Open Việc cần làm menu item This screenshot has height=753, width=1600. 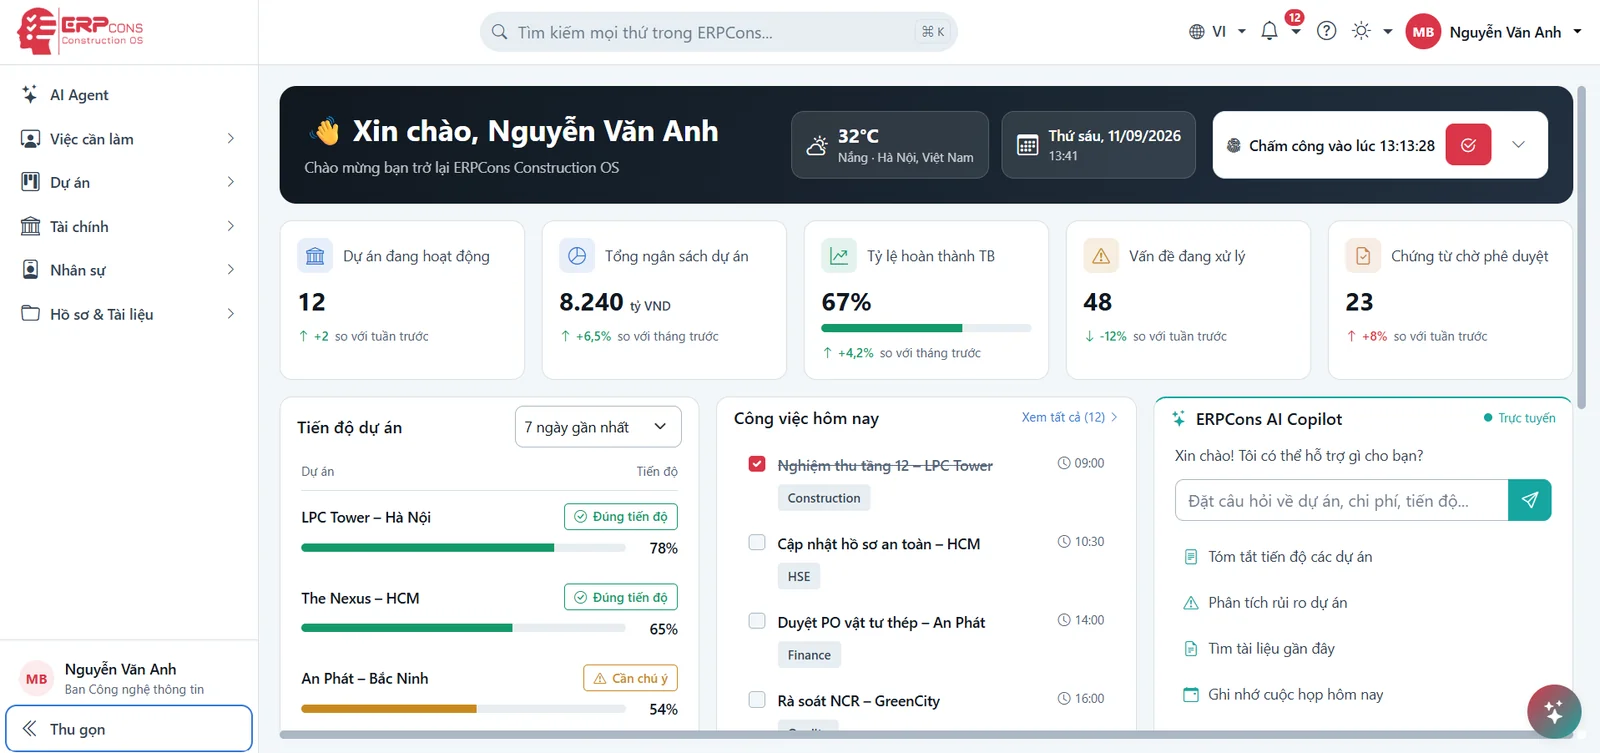click(x=129, y=138)
